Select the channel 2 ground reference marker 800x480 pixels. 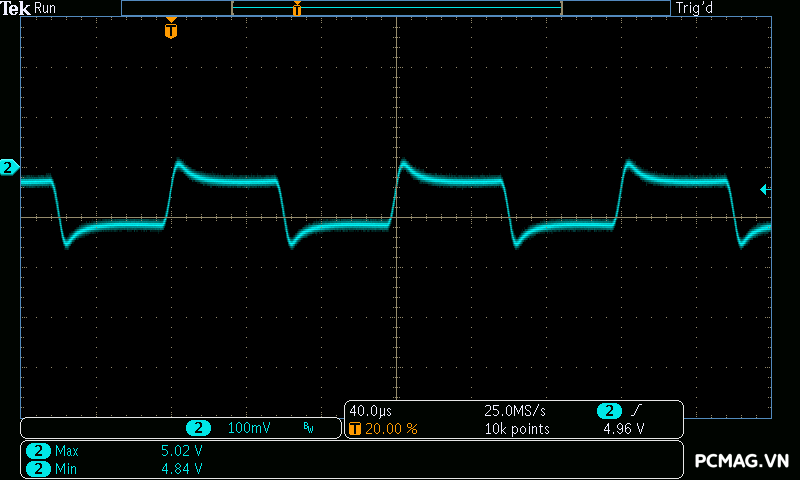pos(9,167)
